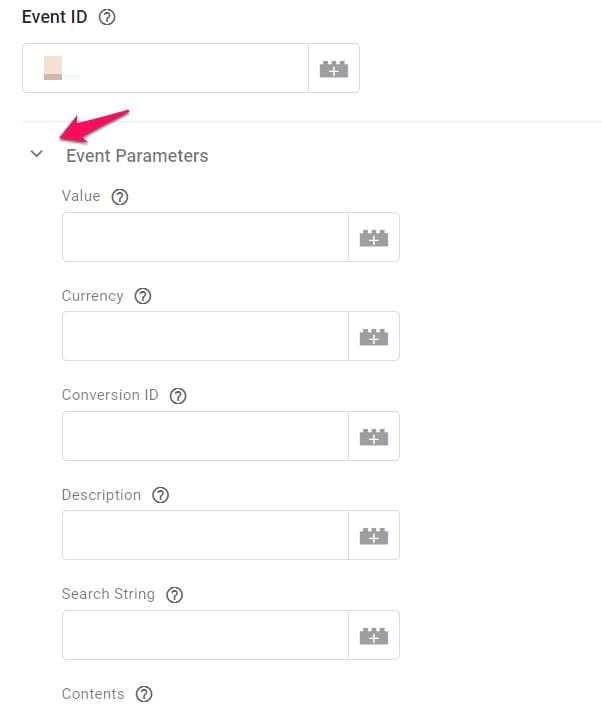Show help tooltip for Currency

(143, 296)
